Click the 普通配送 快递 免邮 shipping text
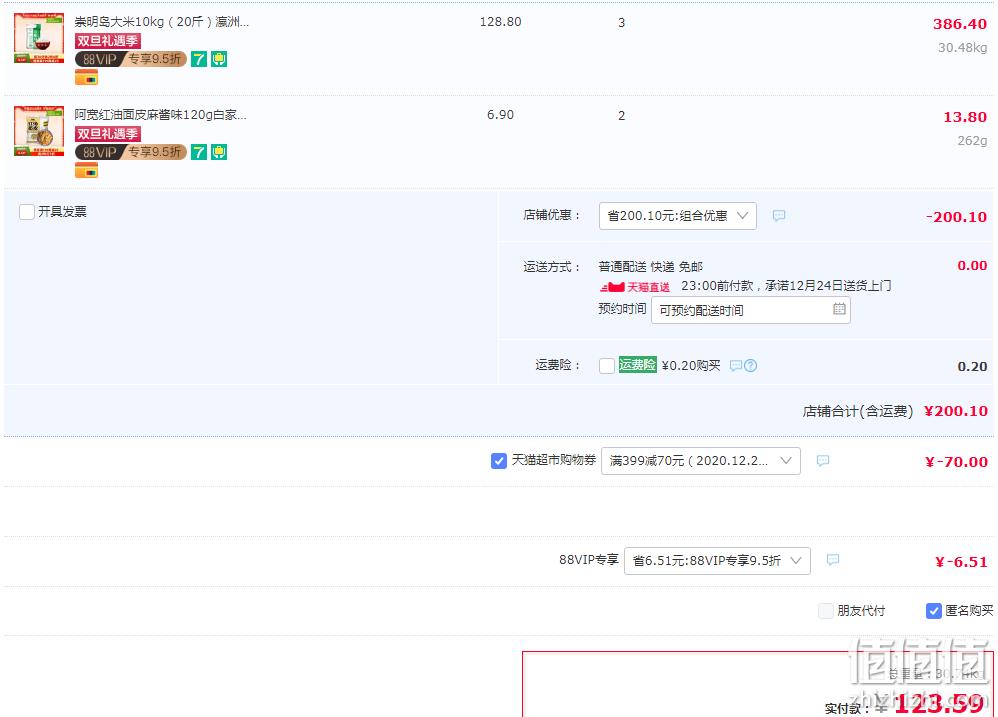The height and width of the screenshot is (717, 998). point(650,267)
